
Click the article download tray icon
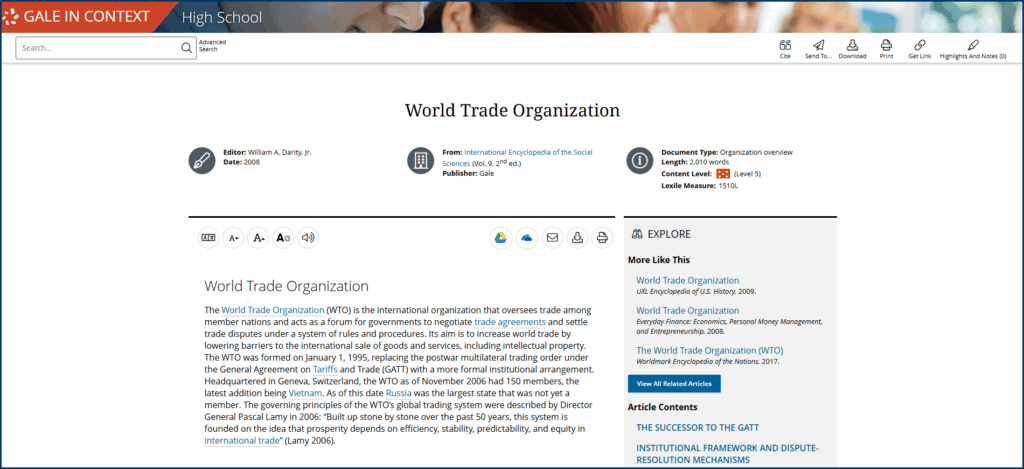(x=577, y=238)
